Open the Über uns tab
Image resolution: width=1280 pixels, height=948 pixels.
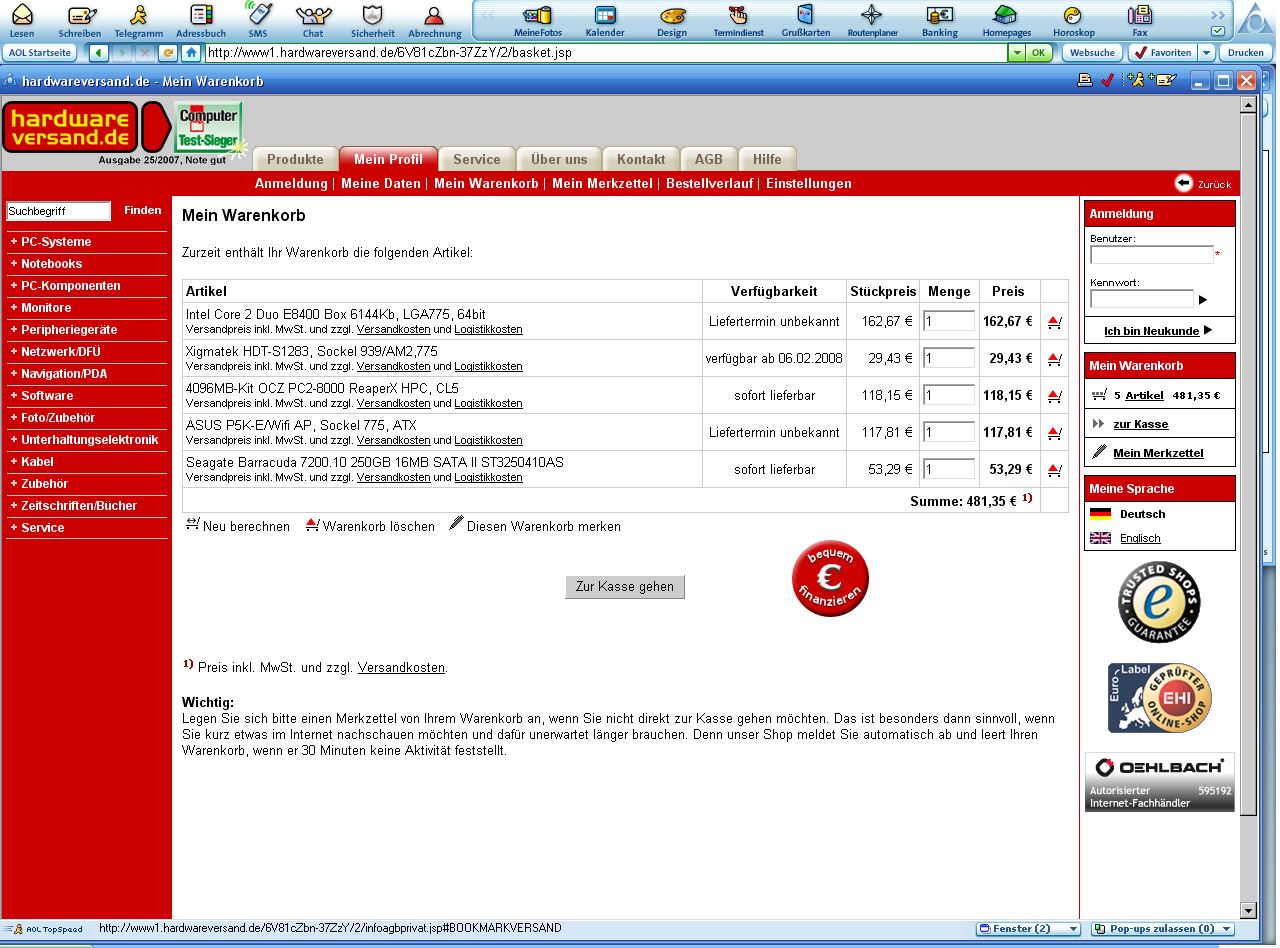559,159
